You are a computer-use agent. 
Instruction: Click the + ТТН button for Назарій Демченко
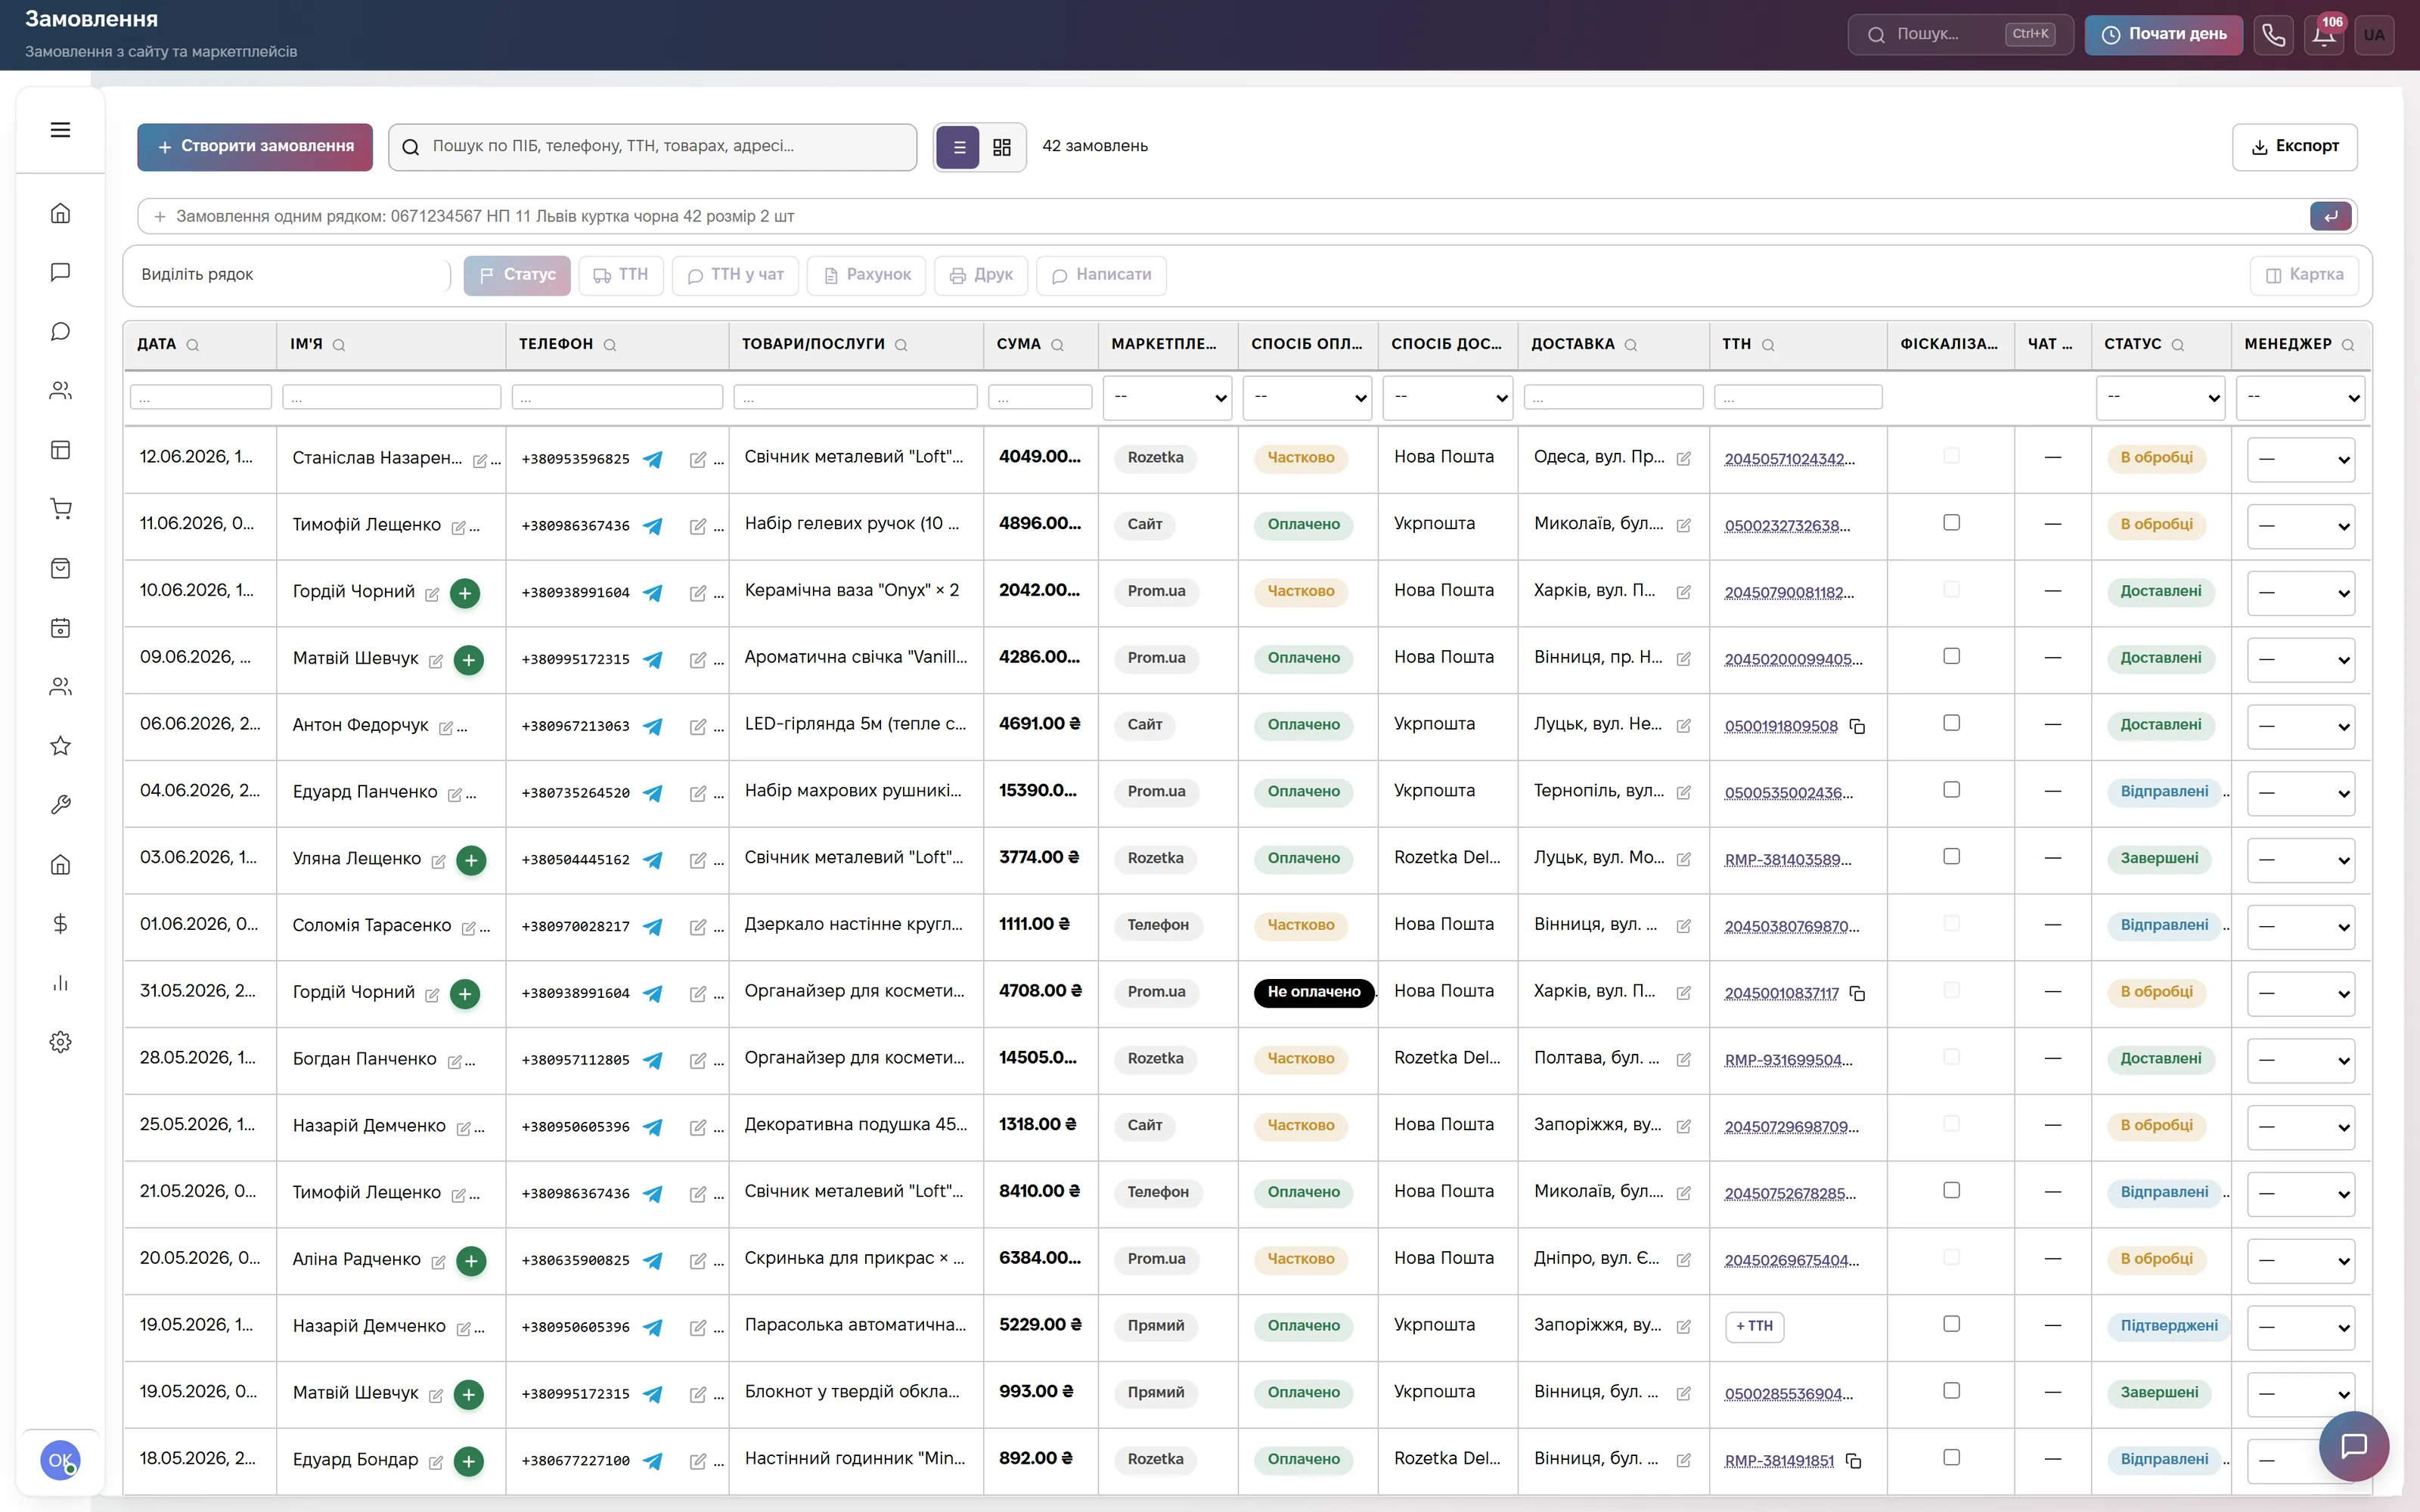point(1754,1326)
